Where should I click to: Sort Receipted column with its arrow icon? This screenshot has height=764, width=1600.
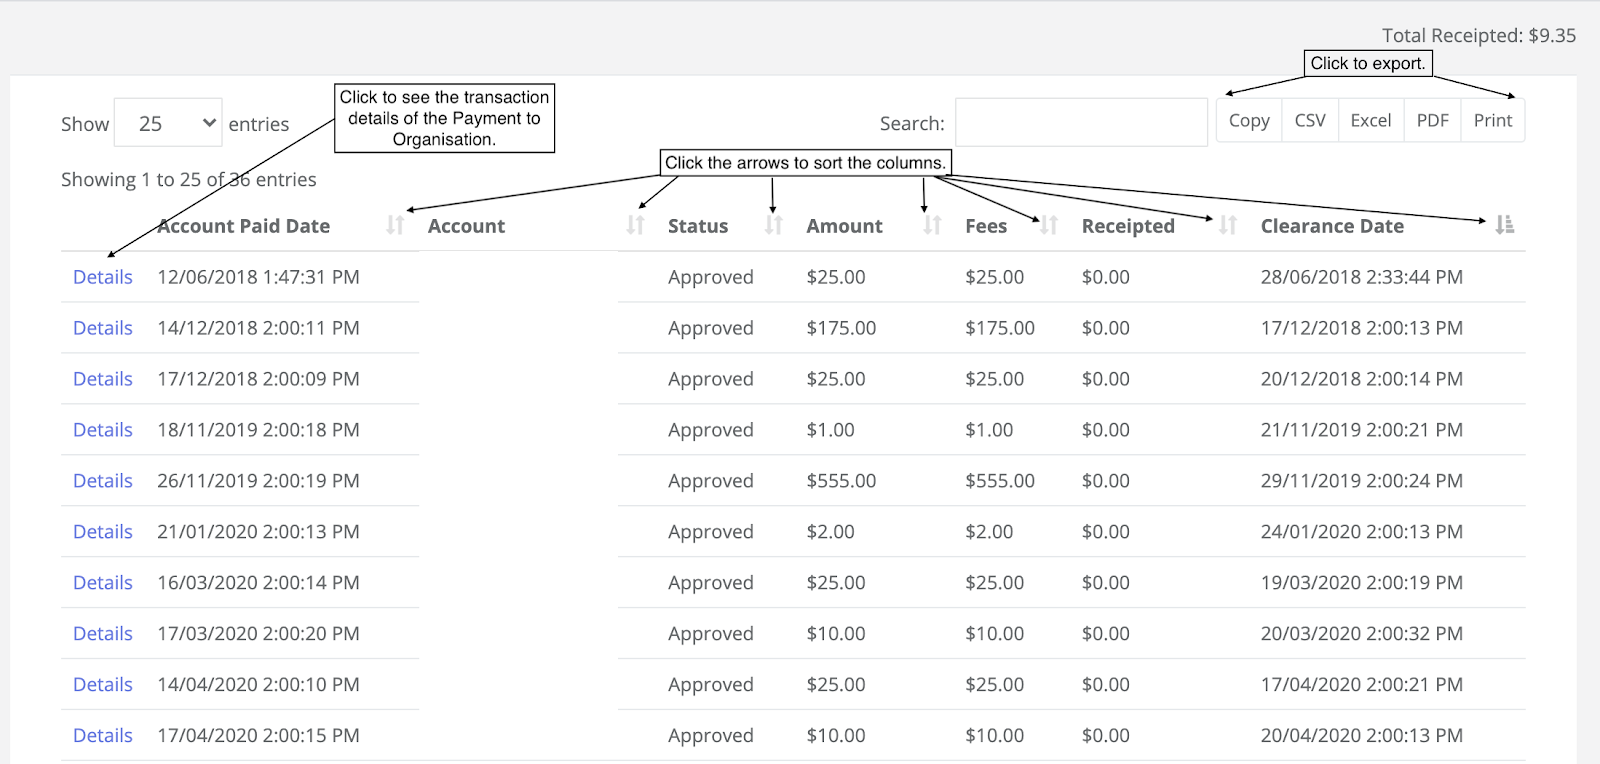tap(1228, 225)
